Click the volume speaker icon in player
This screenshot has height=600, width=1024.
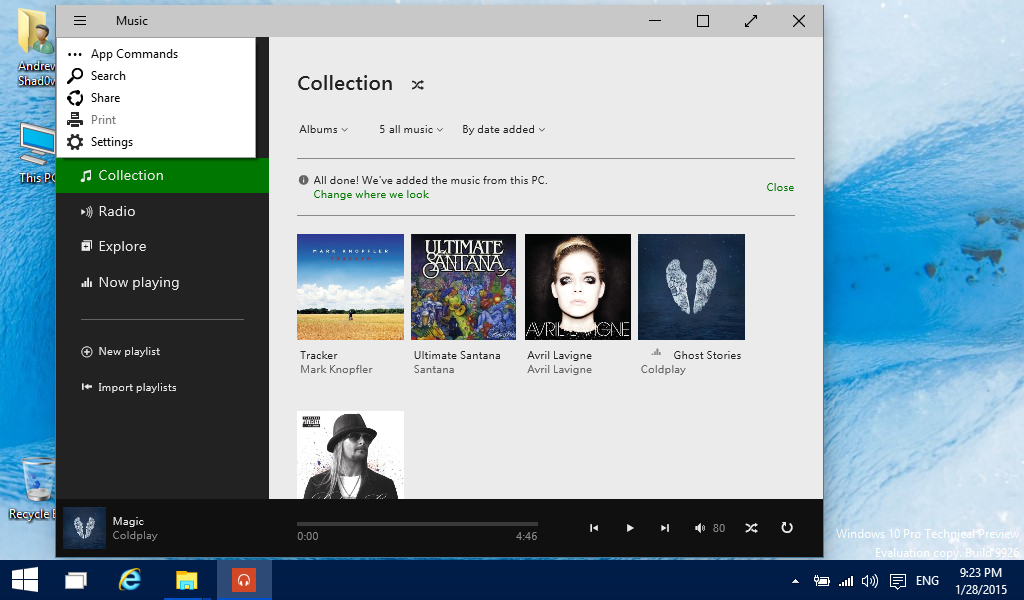[700, 528]
